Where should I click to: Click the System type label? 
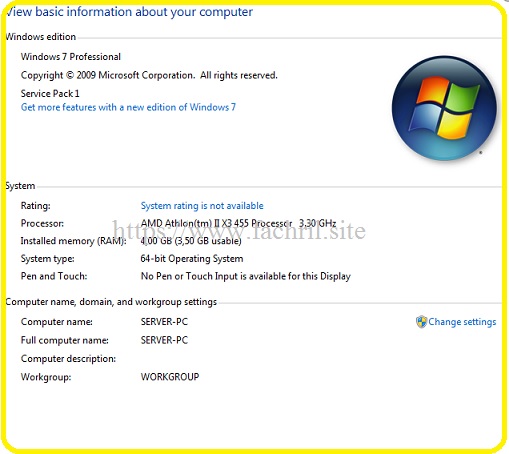pyautogui.click(x=48, y=259)
